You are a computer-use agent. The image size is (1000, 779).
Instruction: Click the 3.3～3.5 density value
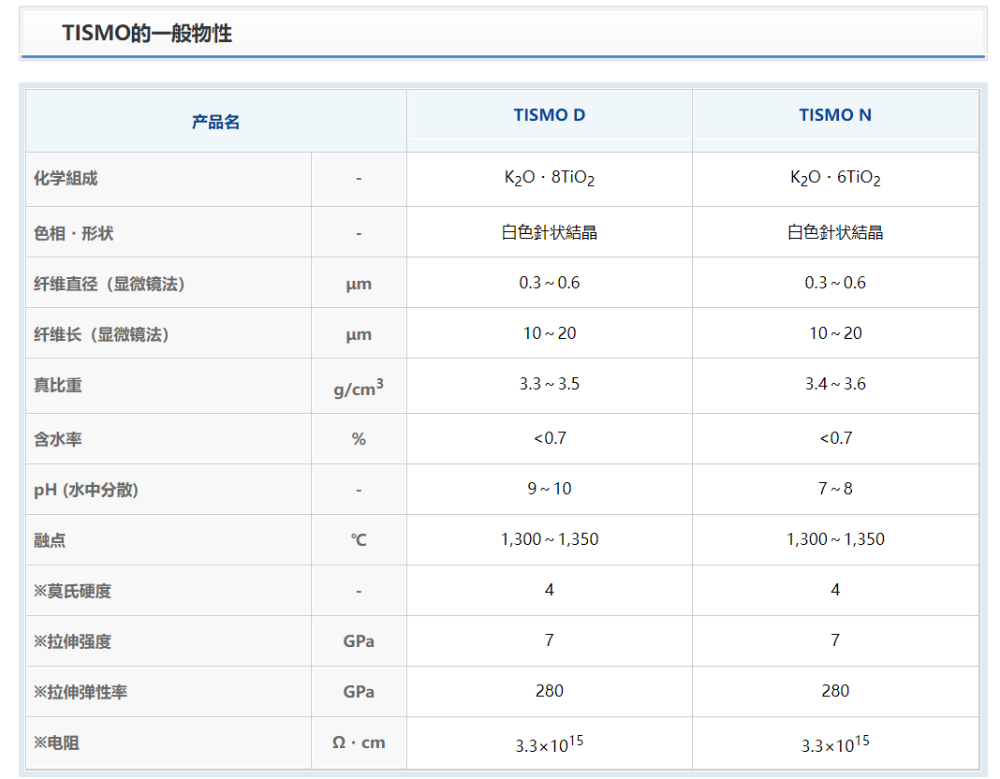click(549, 383)
